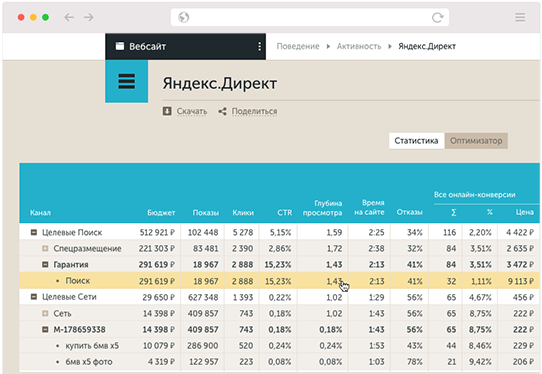Screen dimensions: 542x374
Task: Reload the page with refresh icon
Action: tap(437, 17)
